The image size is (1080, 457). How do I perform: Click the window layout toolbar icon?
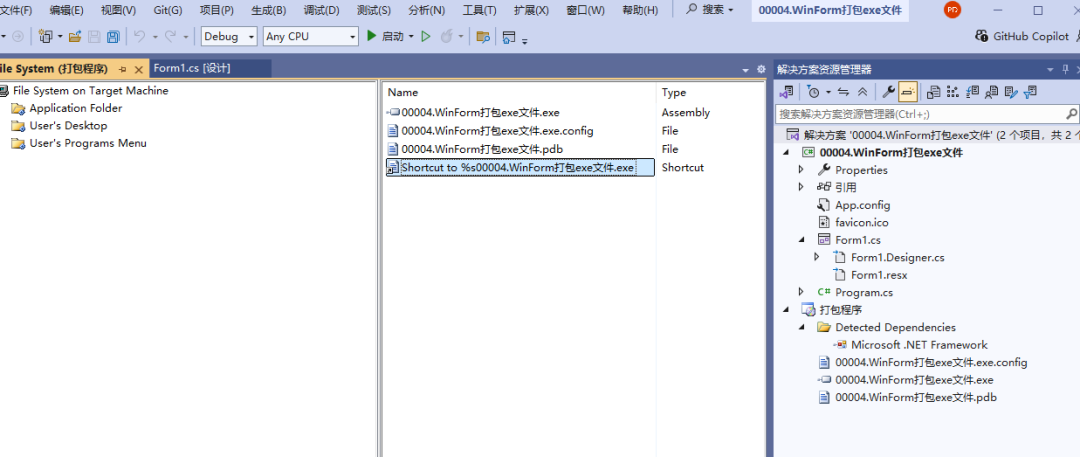coord(509,37)
